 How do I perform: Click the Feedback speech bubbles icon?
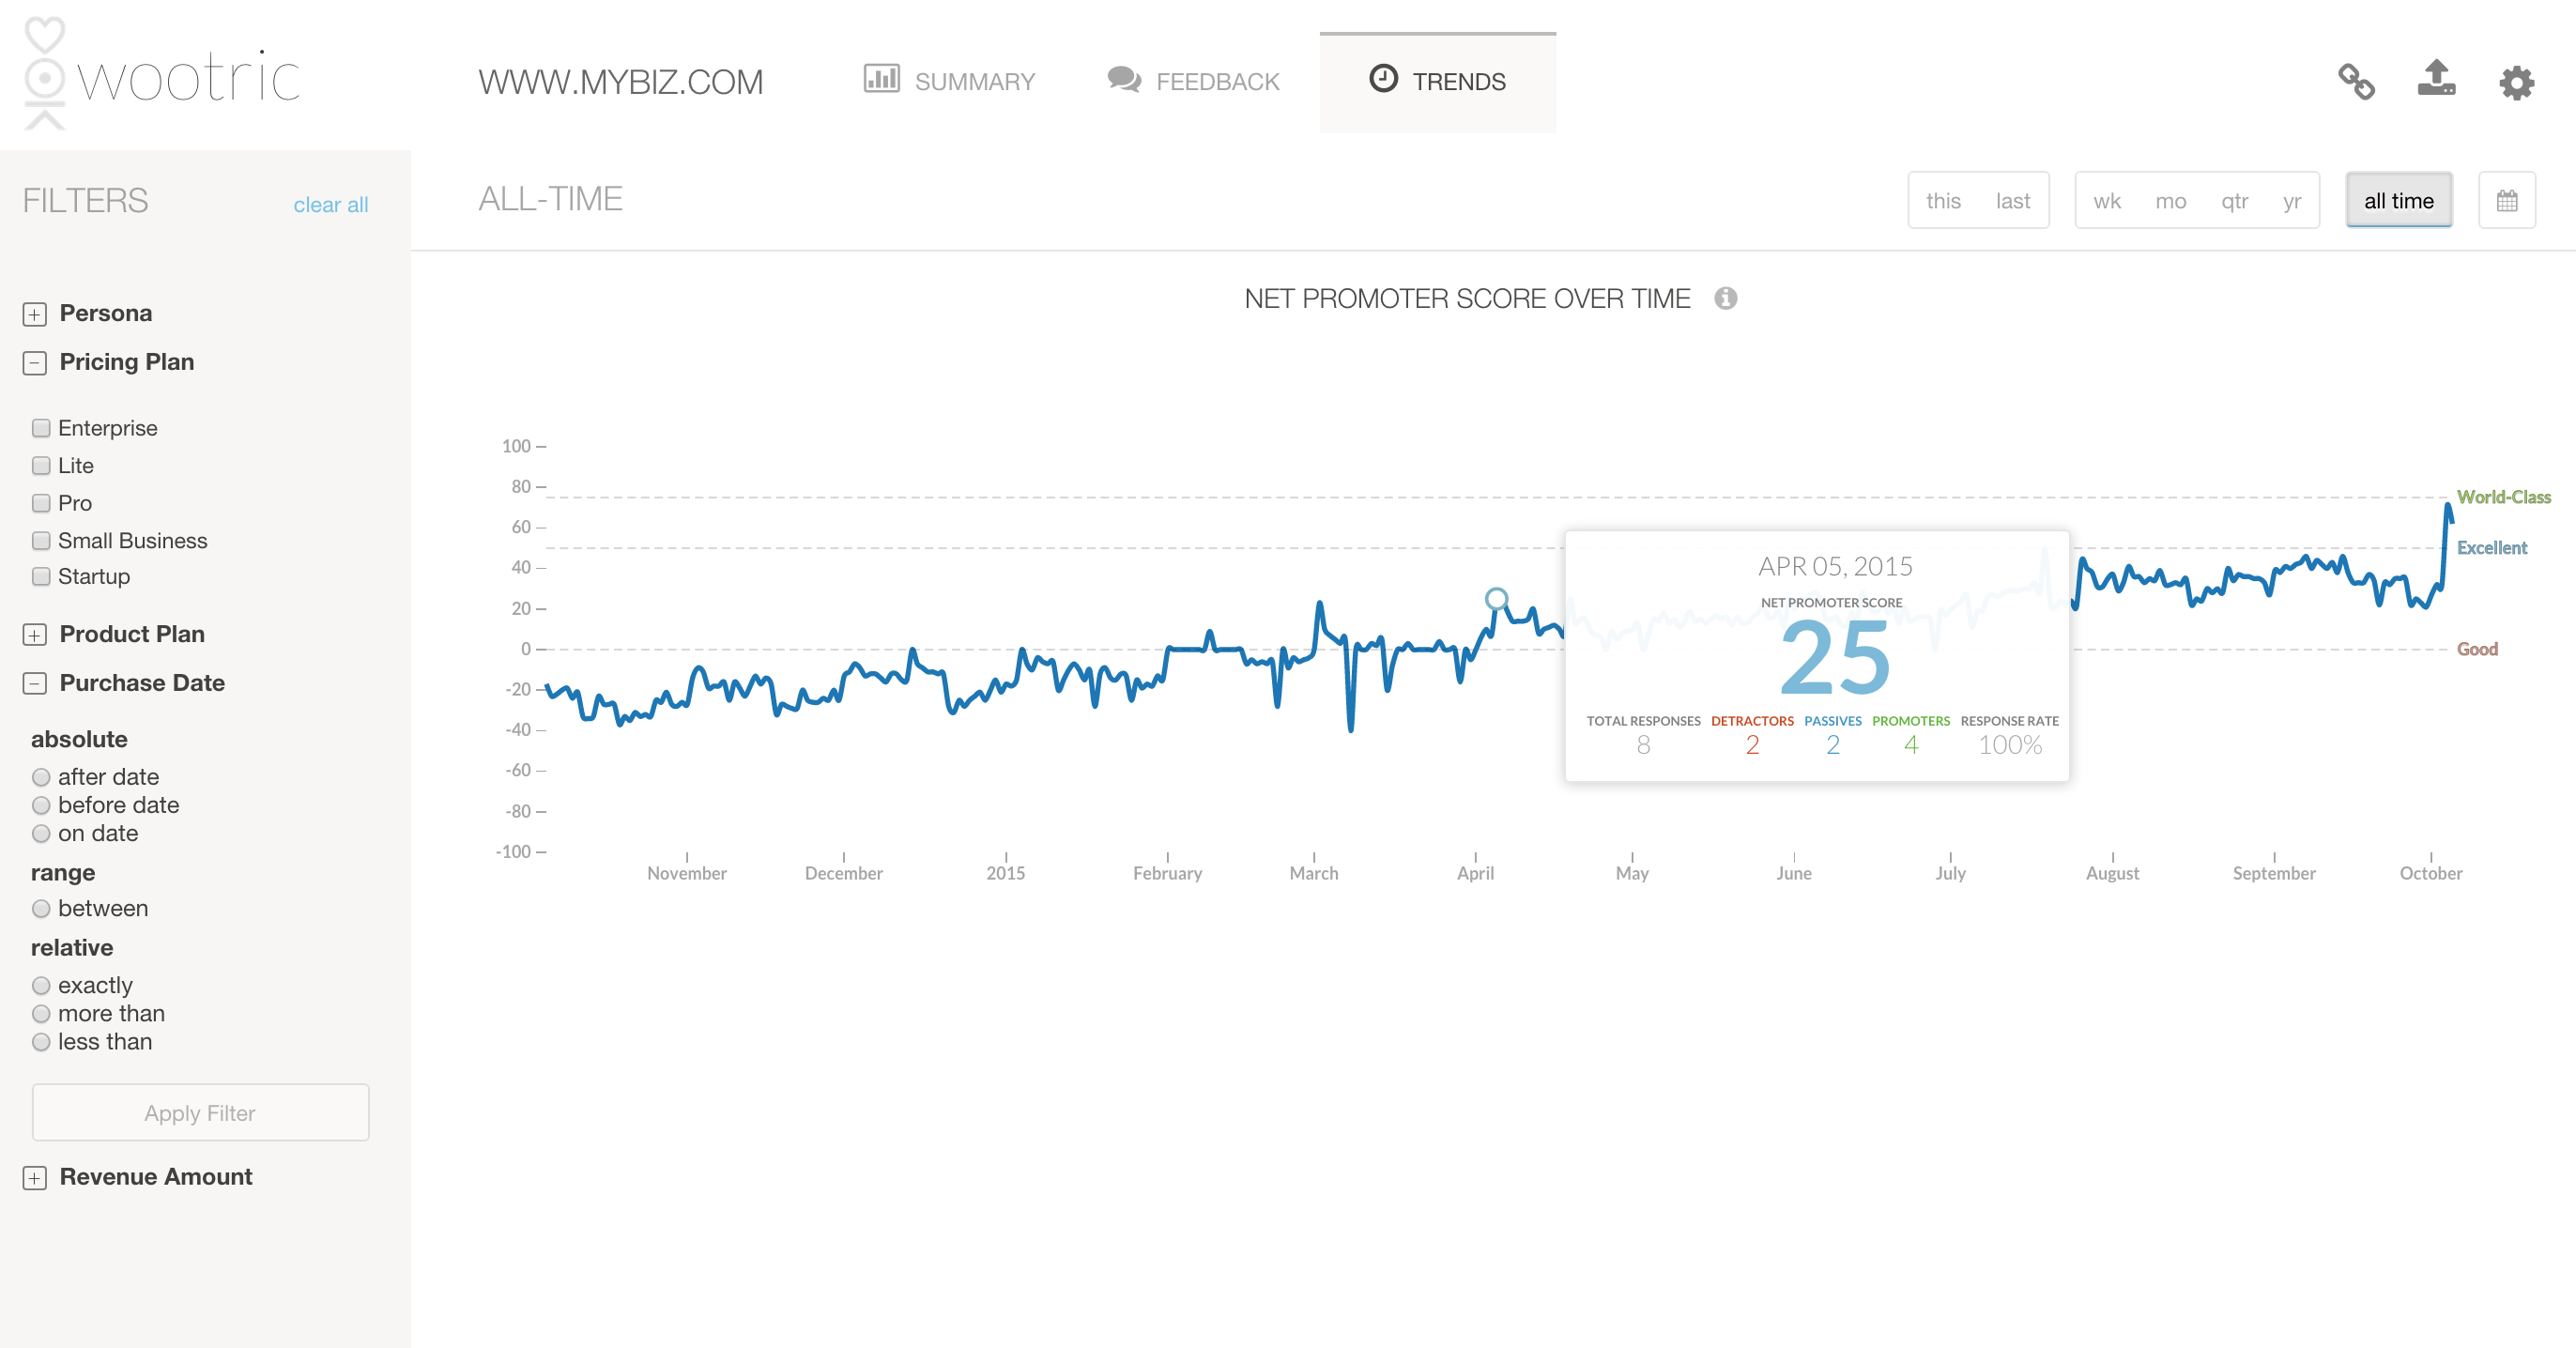point(1124,80)
